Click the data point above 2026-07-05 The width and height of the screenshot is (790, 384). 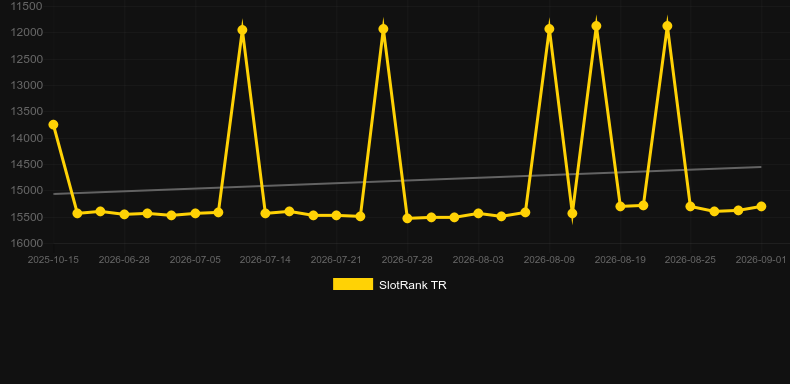tap(195, 214)
